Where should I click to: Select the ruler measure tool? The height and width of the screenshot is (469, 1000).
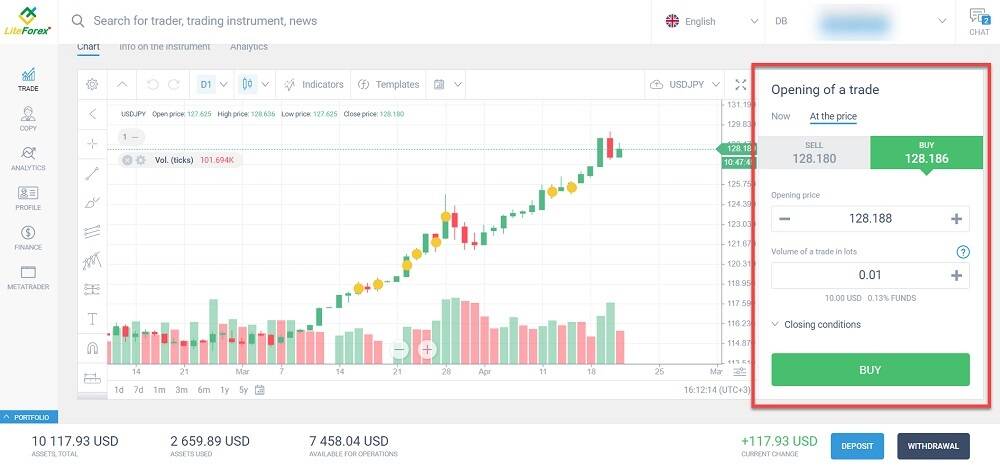pyautogui.click(x=92, y=378)
